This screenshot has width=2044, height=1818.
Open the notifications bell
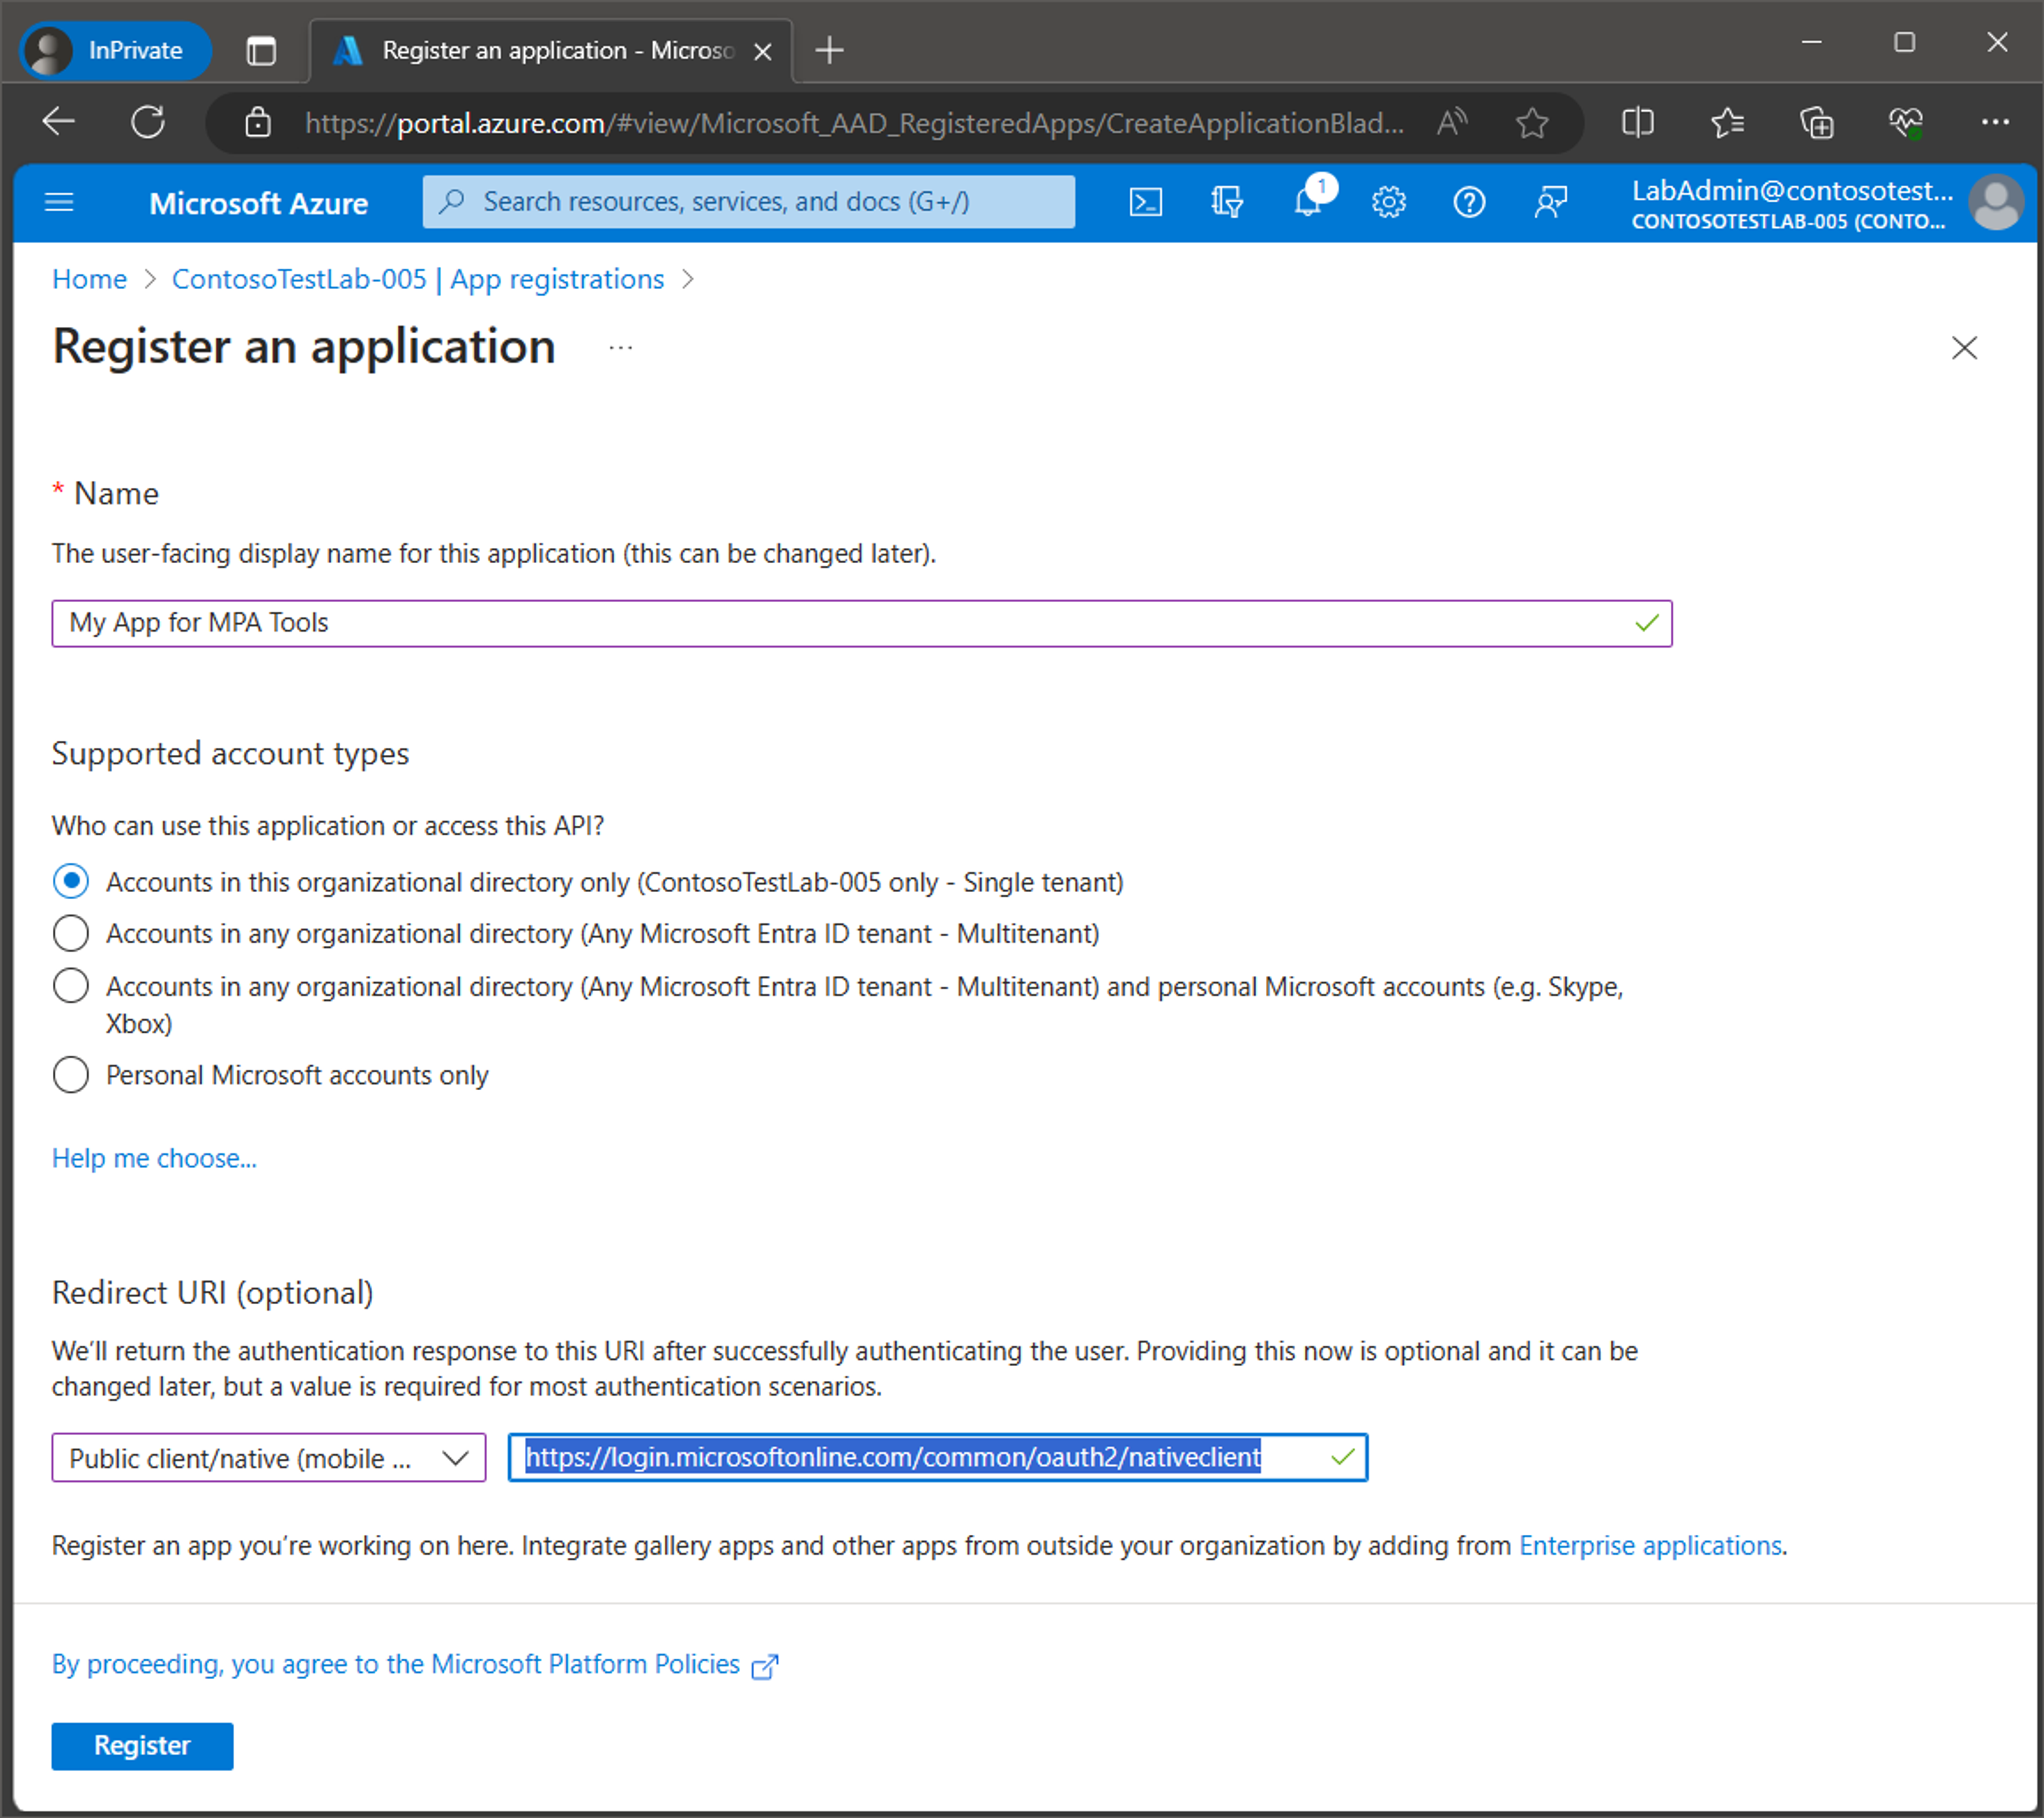coord(1308,203)
